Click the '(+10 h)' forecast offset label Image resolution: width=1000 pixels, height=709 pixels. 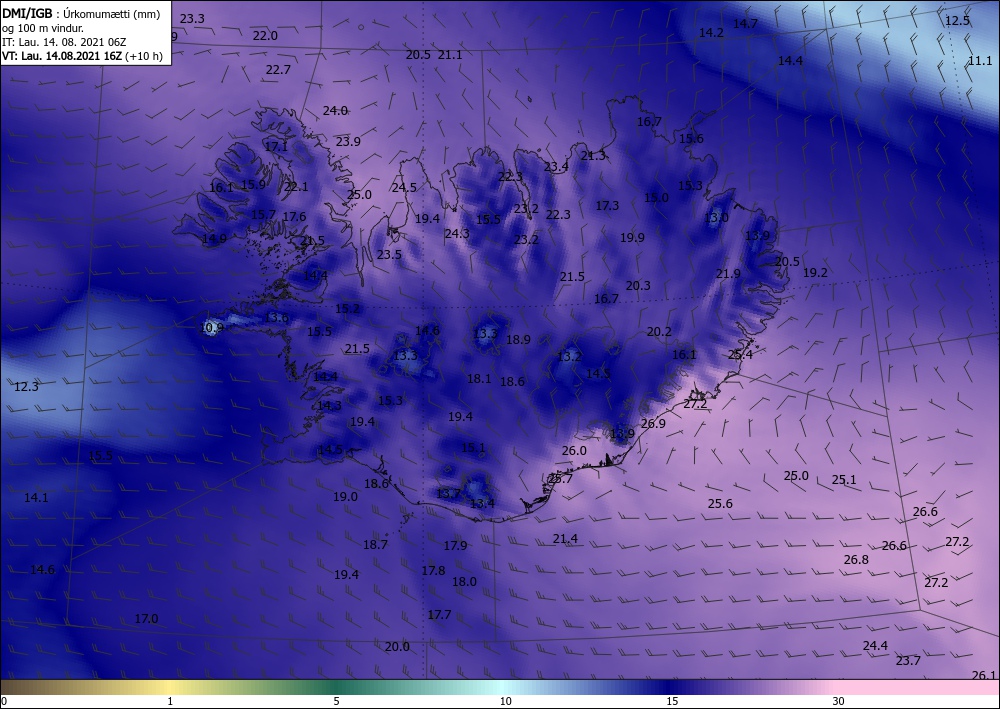click(x=143, y=56)
